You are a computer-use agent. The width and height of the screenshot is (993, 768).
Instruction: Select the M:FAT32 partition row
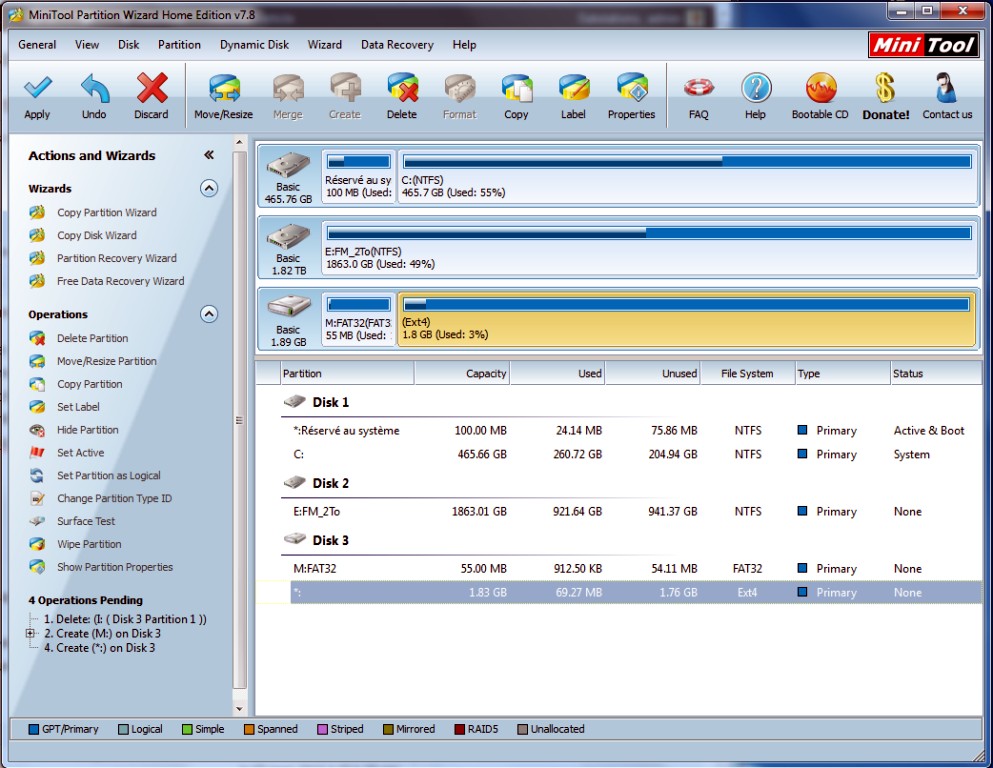tap(631, 569)
